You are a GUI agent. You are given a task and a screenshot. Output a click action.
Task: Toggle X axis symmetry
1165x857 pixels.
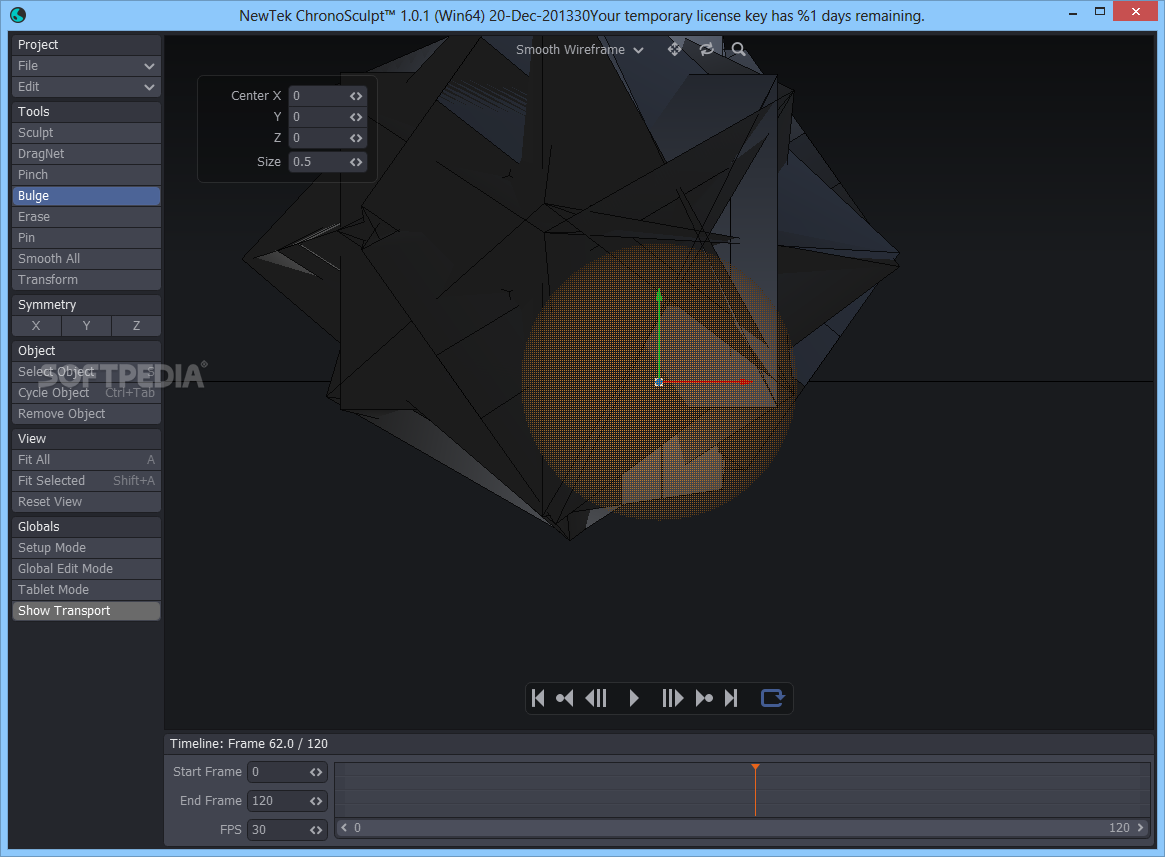click(36, 326)
